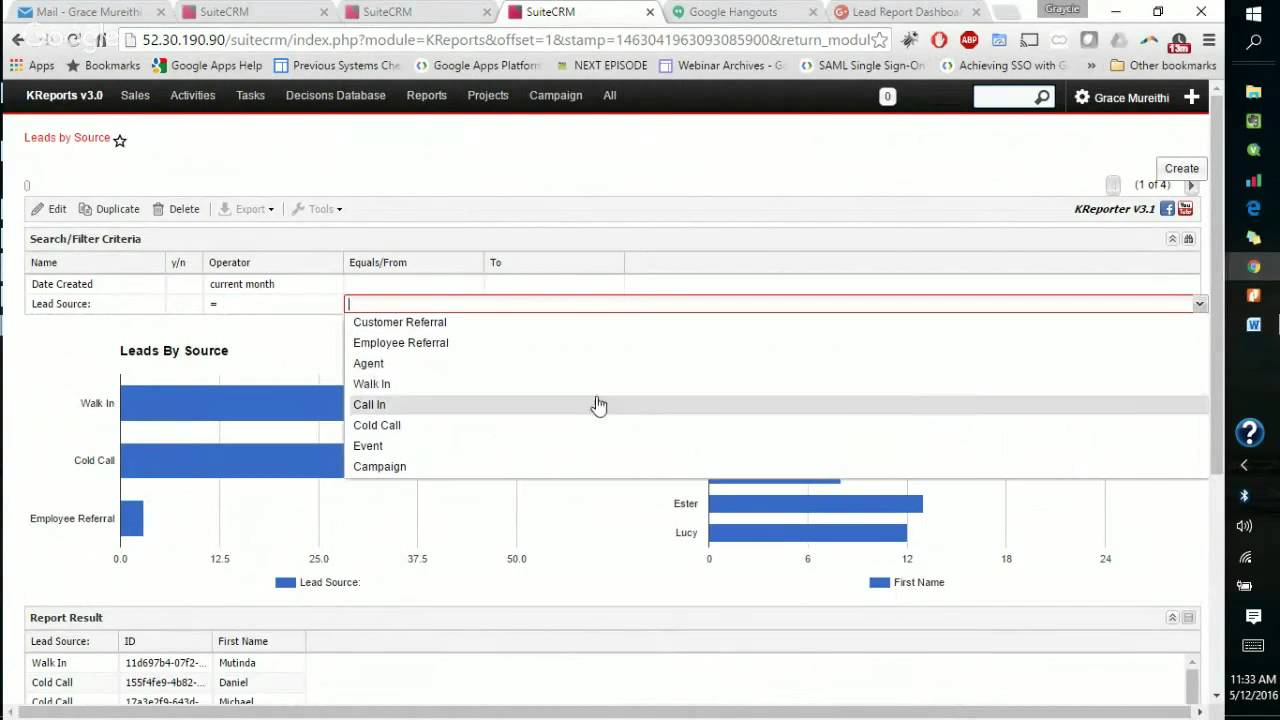
Task: Click the magnifier in the CRM search box
Action: pos(1042,97)
